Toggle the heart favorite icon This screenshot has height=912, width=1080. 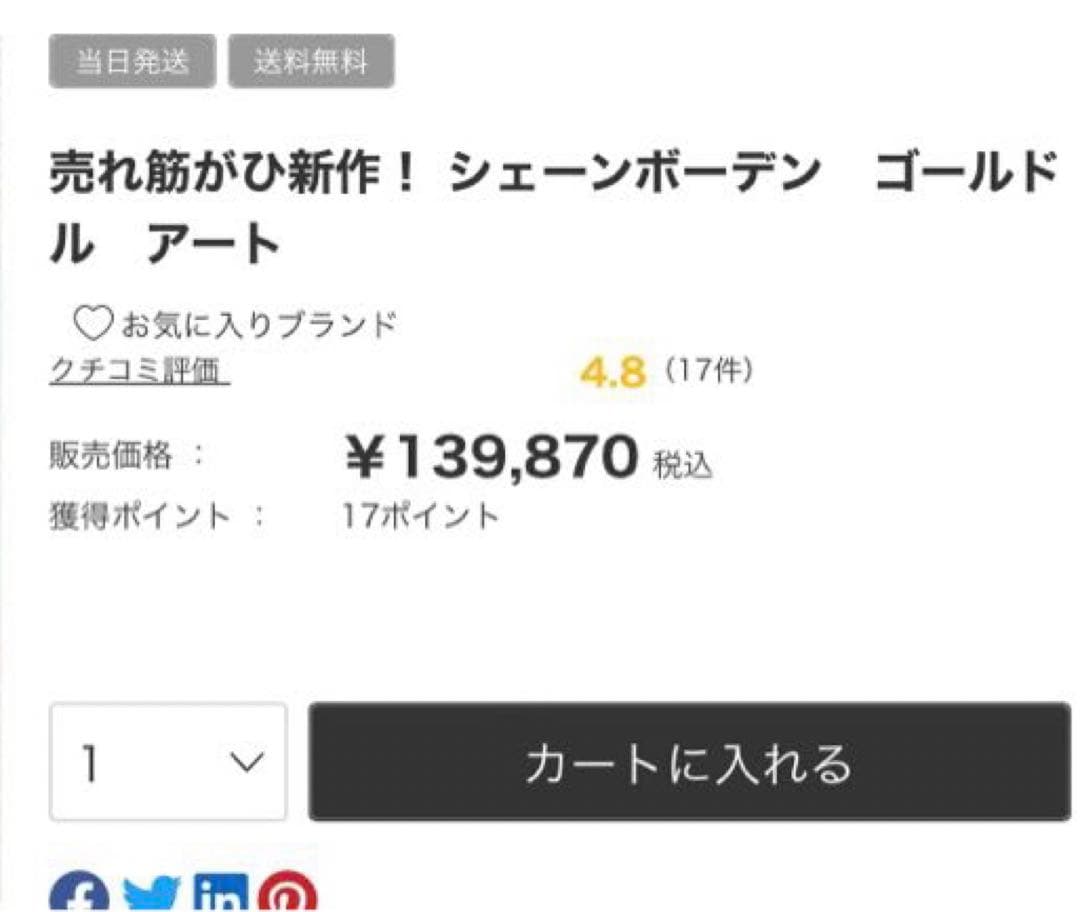click(94, 322)
